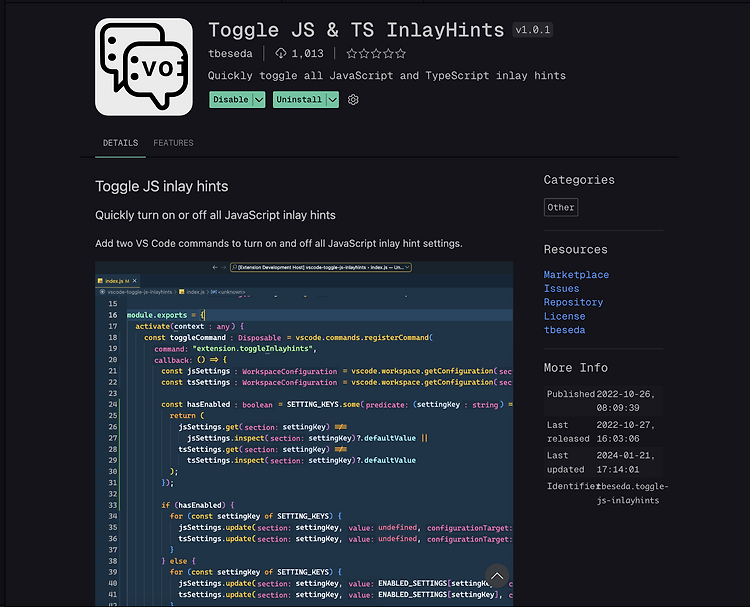Click the Uninstall button

pos(299,99)
